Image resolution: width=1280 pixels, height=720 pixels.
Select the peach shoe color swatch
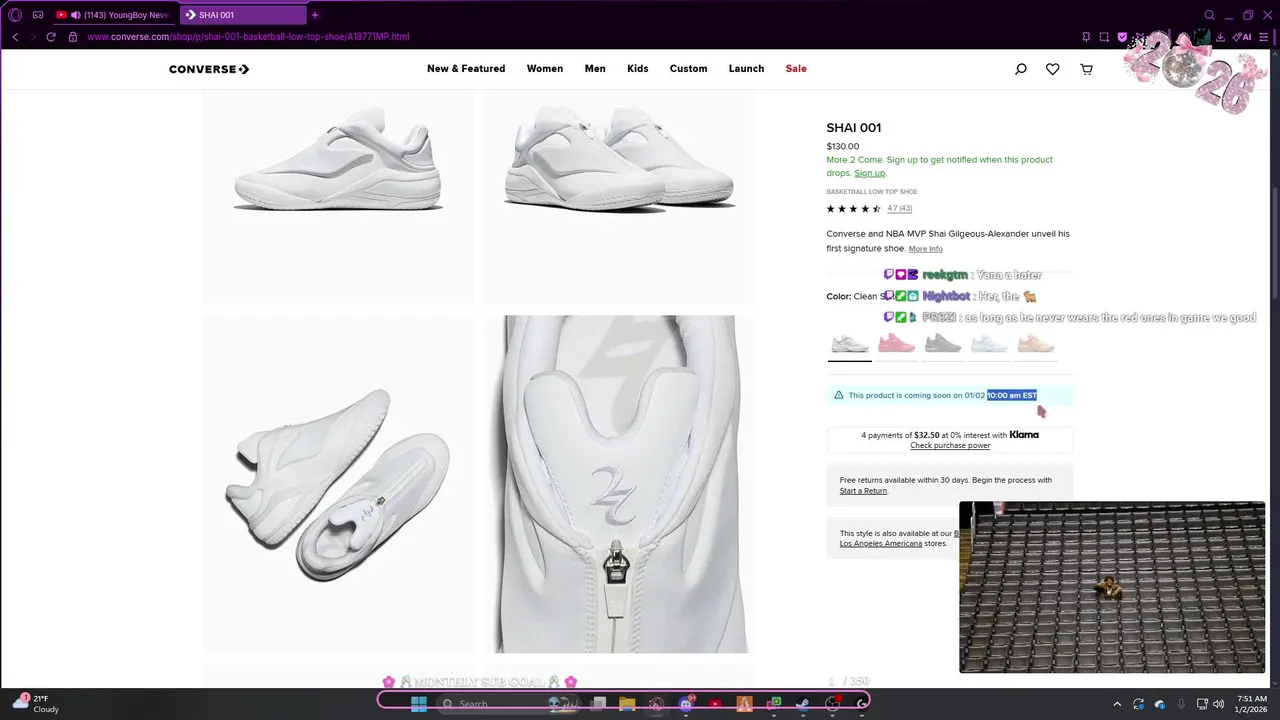1036,344
